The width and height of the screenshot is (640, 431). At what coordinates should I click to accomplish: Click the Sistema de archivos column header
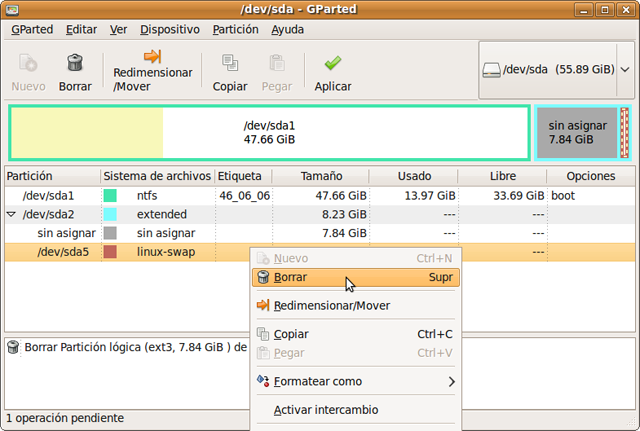point(157,176)
